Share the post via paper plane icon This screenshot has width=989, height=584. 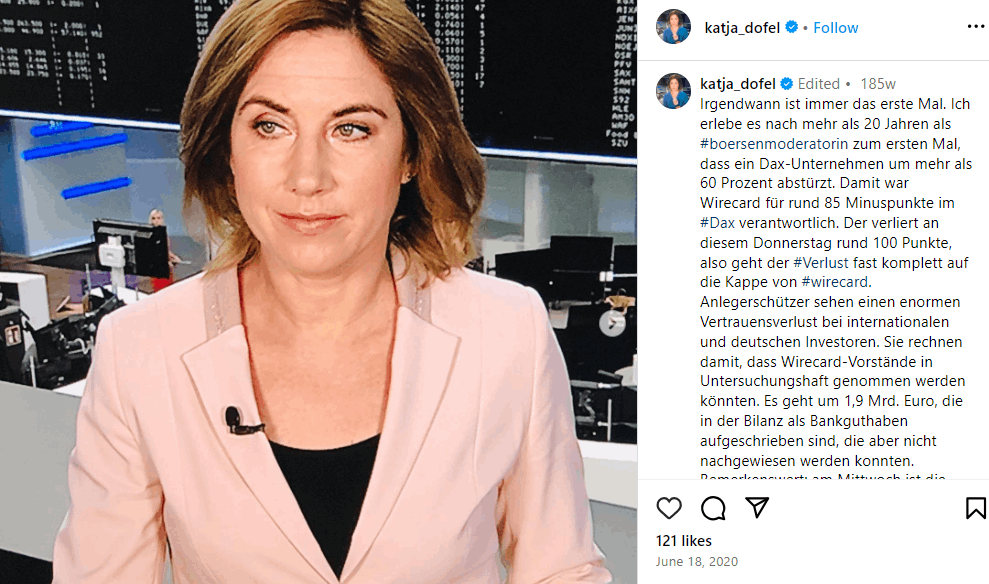757,507
